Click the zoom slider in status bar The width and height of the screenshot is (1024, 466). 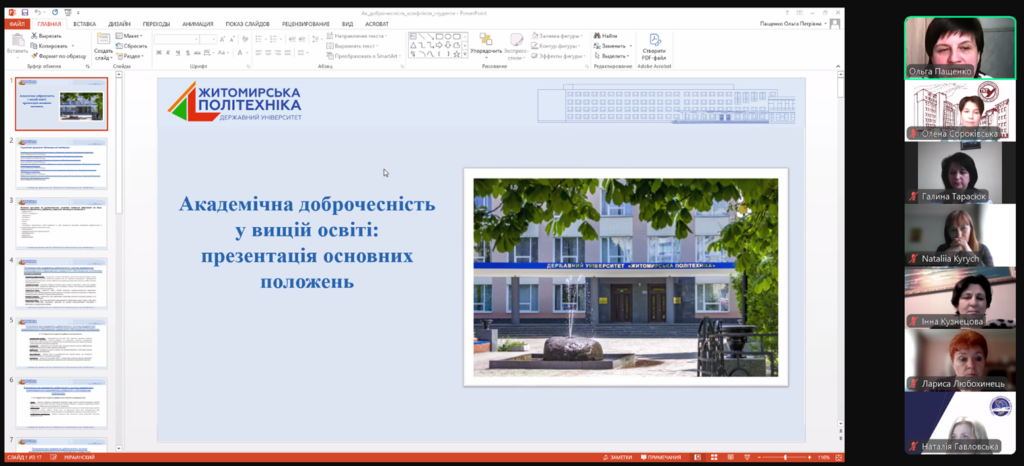pyautogui.click(x=785, y=457)
